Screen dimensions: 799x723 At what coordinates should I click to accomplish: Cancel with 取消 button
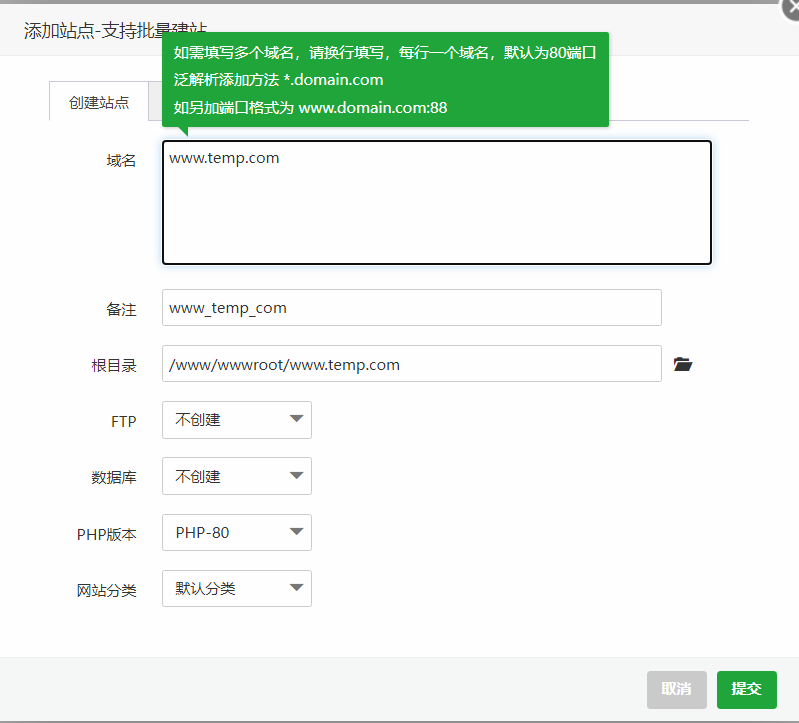pos(677,689)
